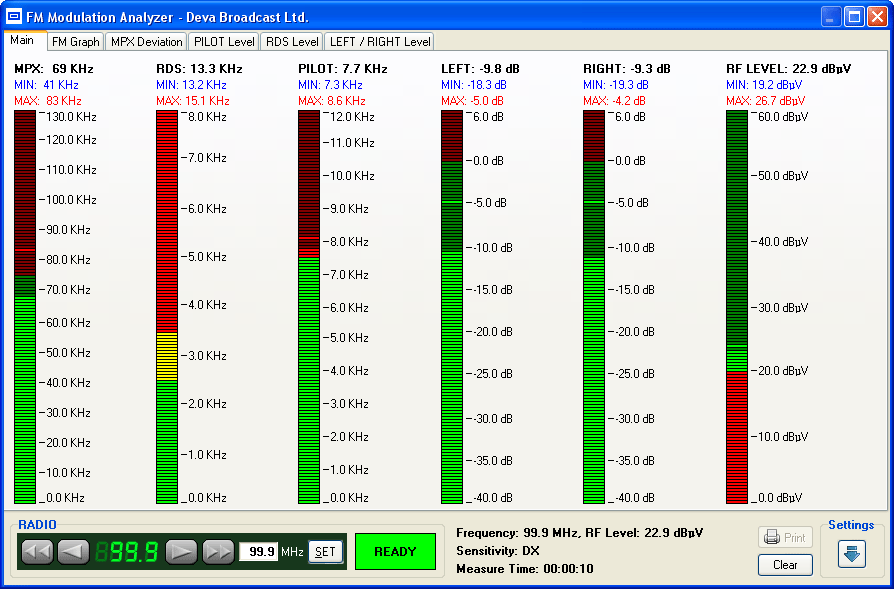The height and width of the screenshot is (589, 894).
Task: Click the RF LEVEL meter bar
Action: (x=737, y=306)
